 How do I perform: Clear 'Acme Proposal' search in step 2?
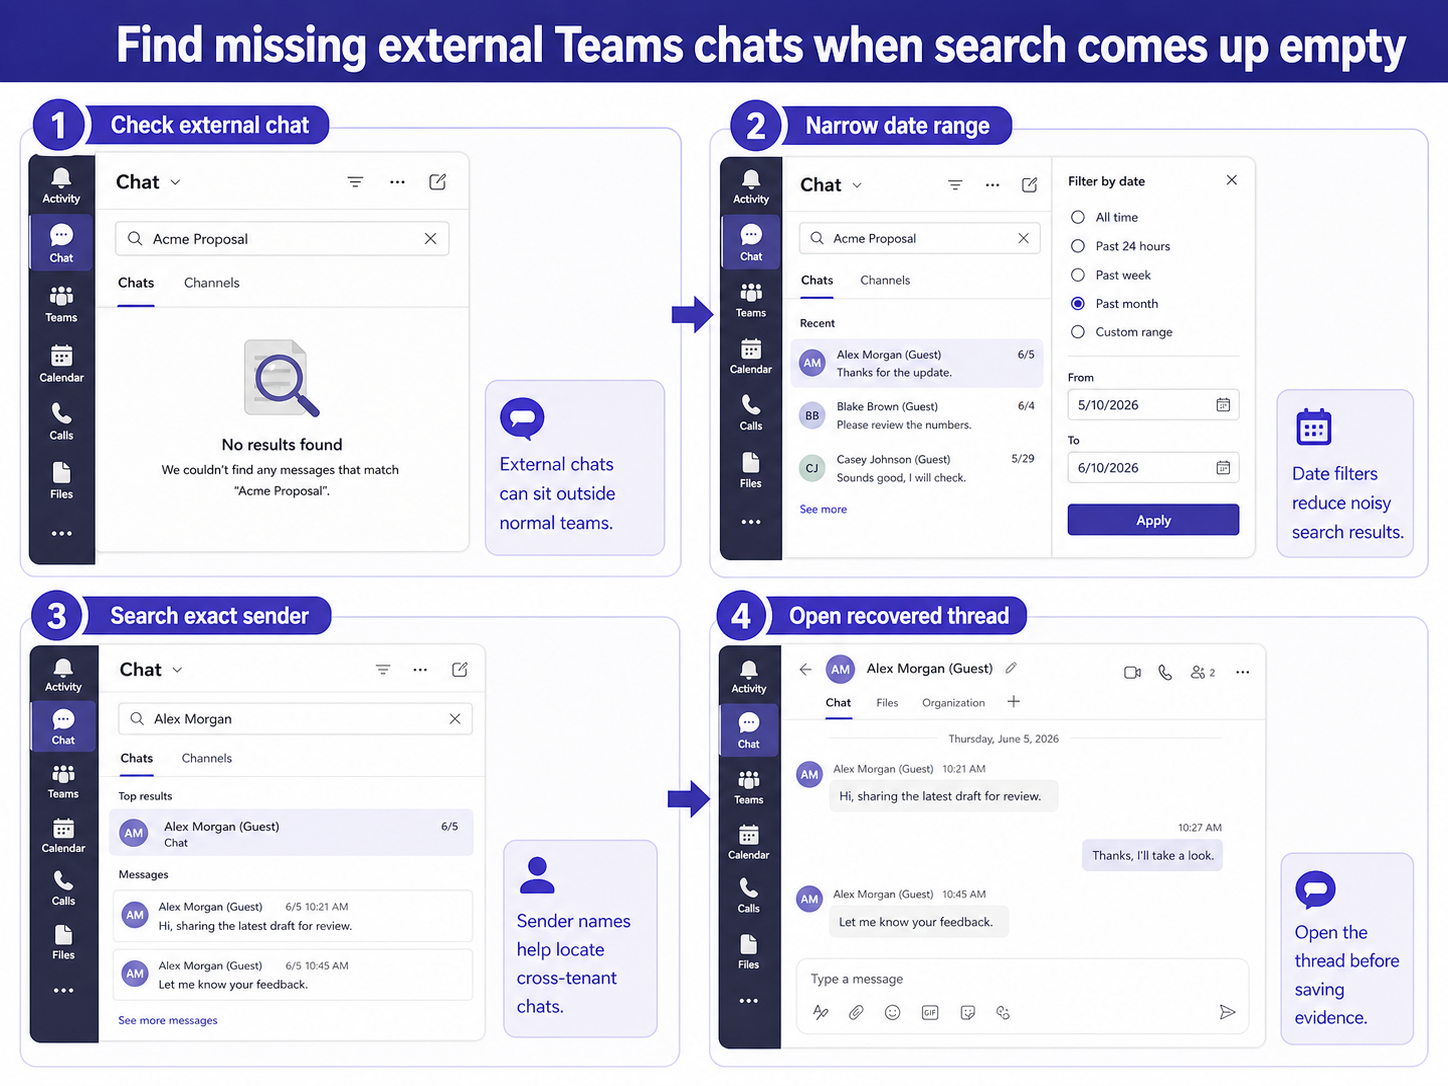1023,238
